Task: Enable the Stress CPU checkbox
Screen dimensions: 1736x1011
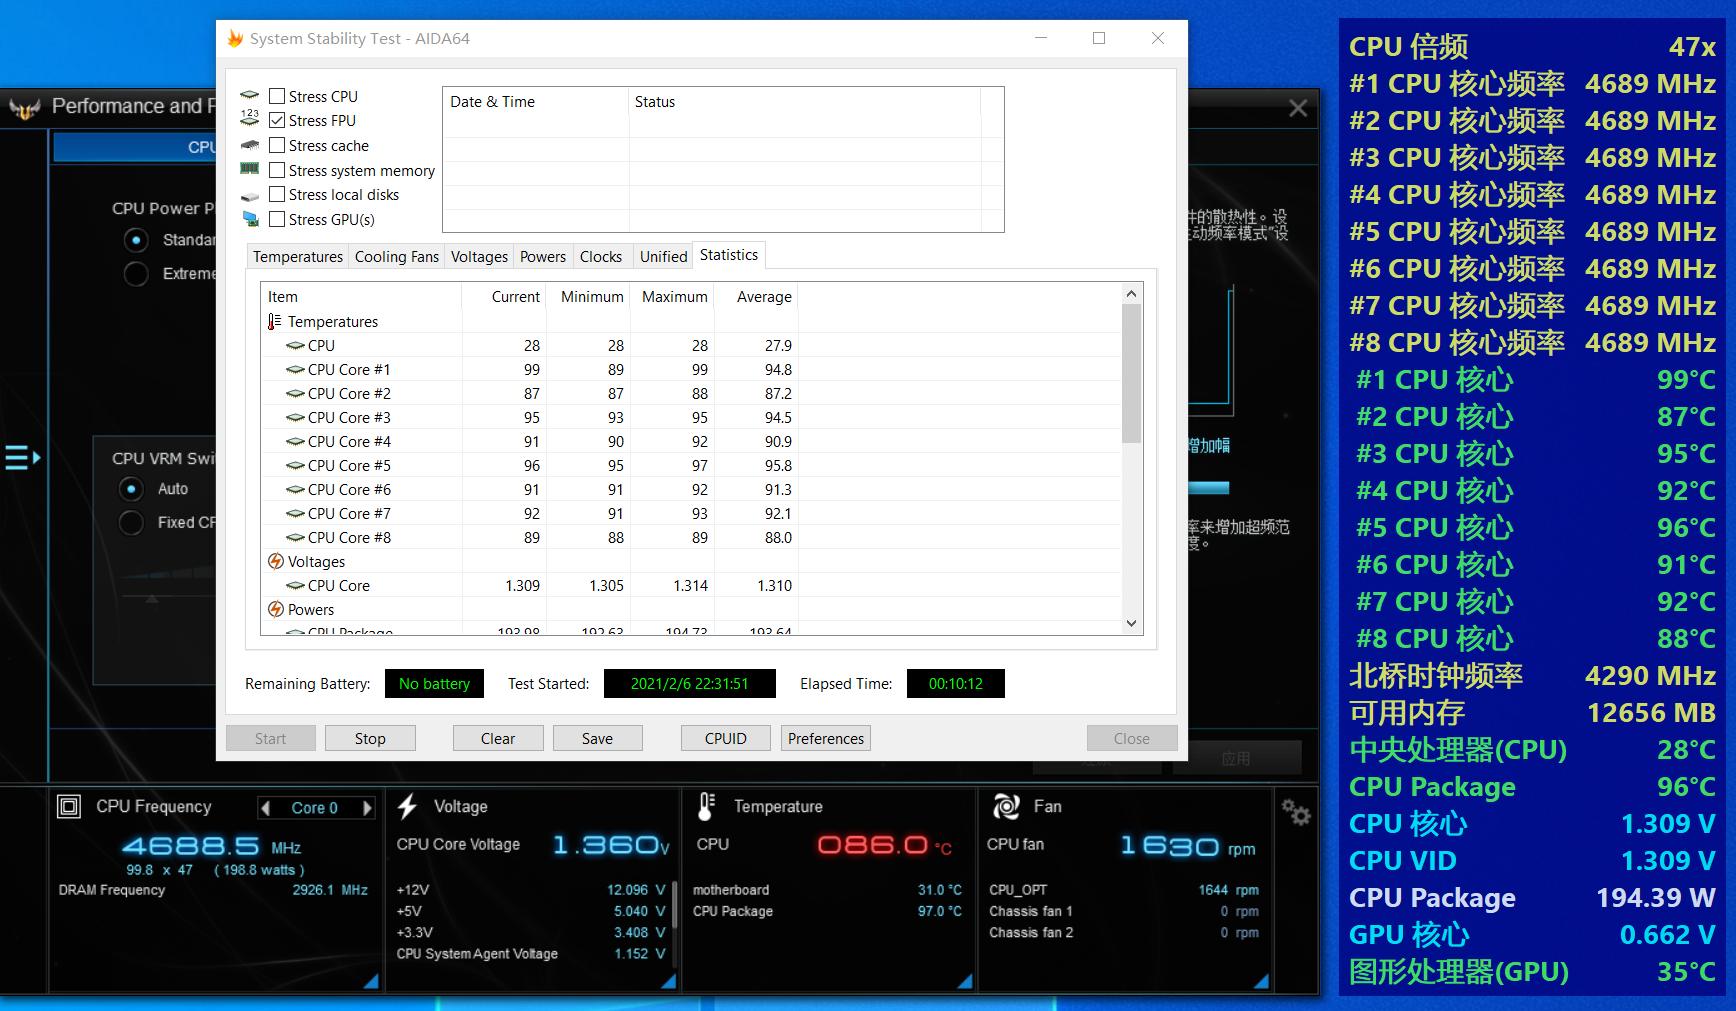Action: (x=277, y=97)
